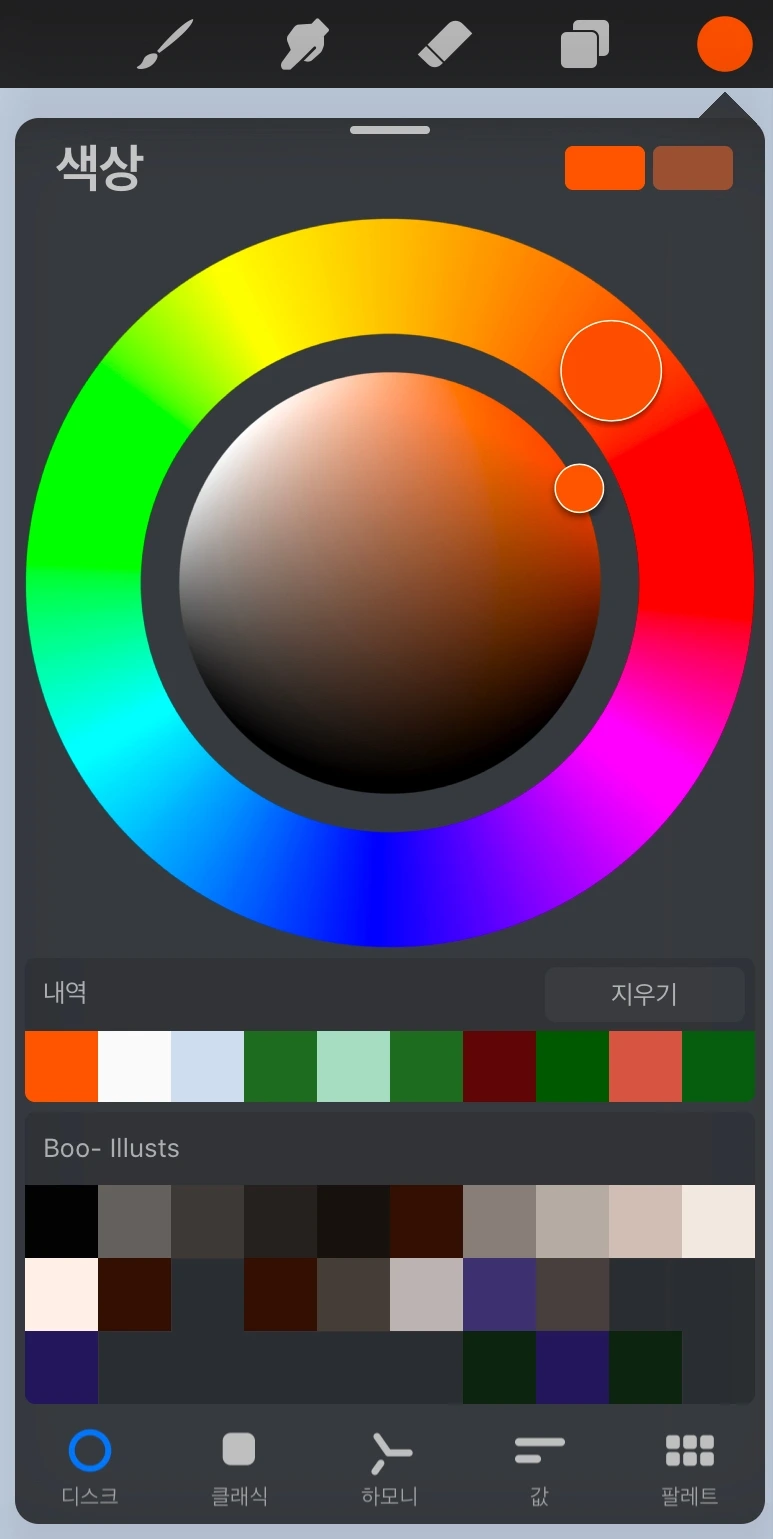
Task: Pick medium gray swatch next to black
Action: pyautogui.click(x=134, y=1221)
